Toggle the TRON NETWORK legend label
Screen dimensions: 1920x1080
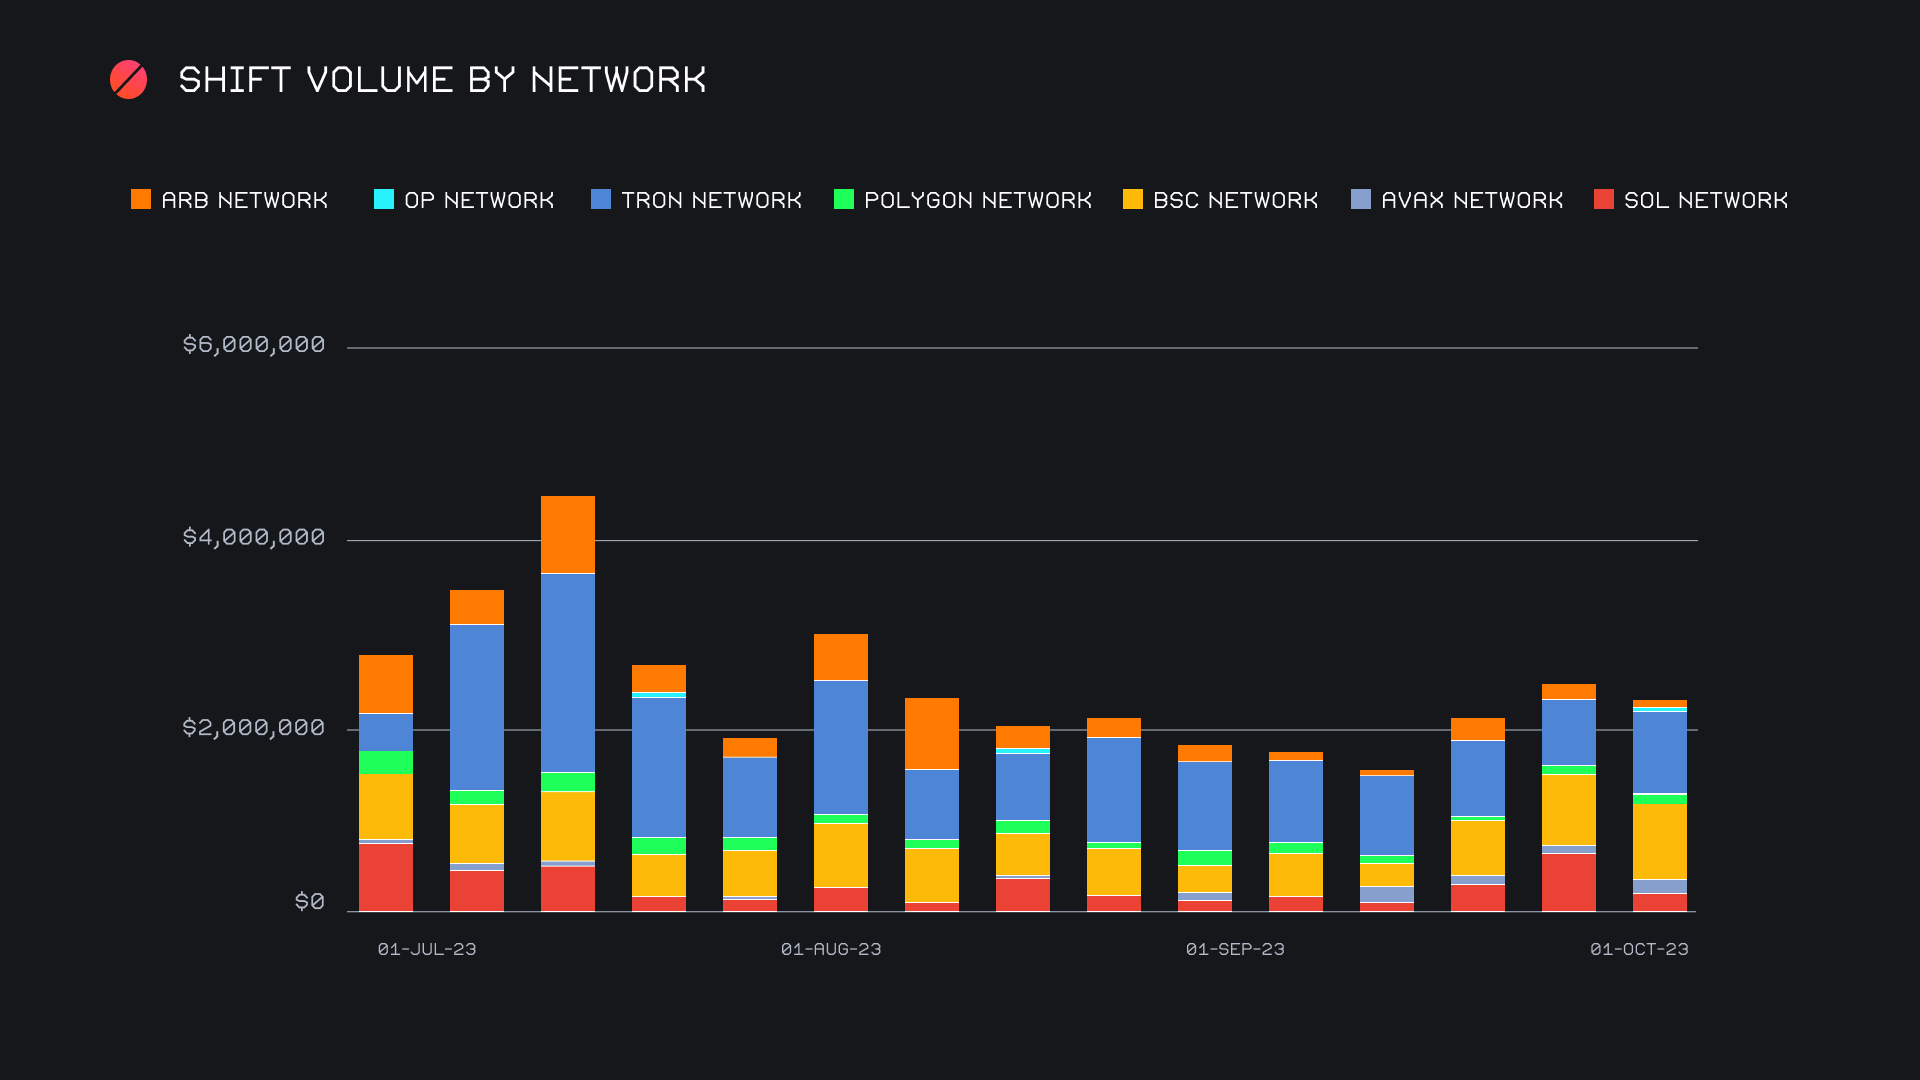[x=711, y=200]
